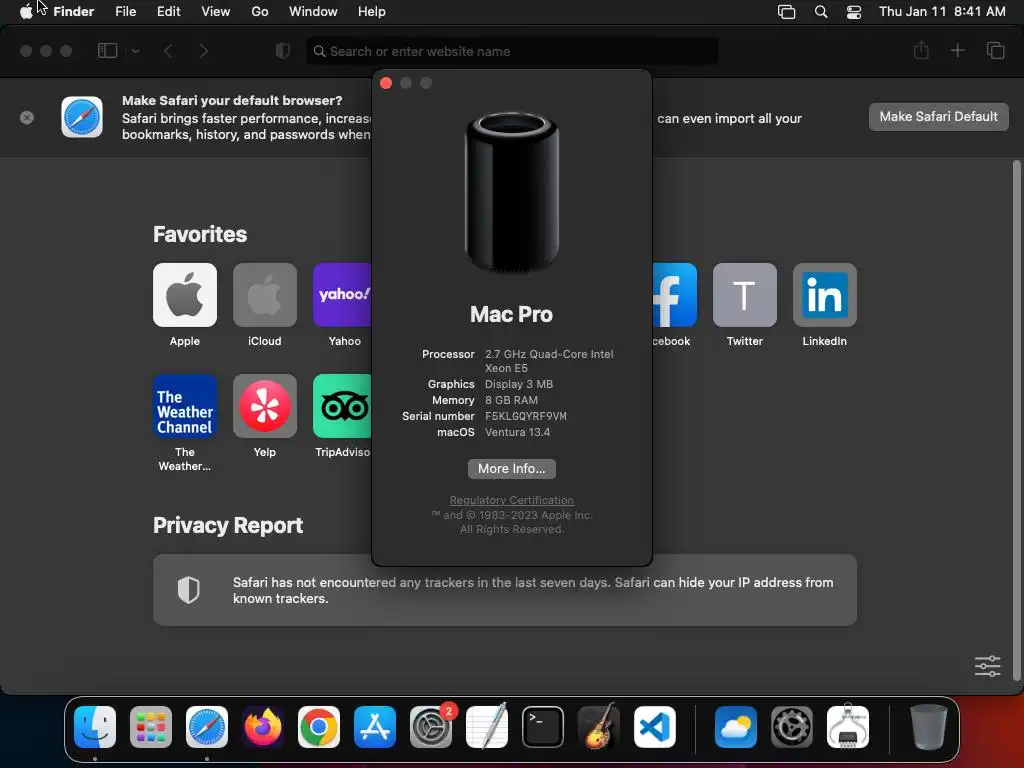
Task: Go forward in Safari
Action: 204,51
